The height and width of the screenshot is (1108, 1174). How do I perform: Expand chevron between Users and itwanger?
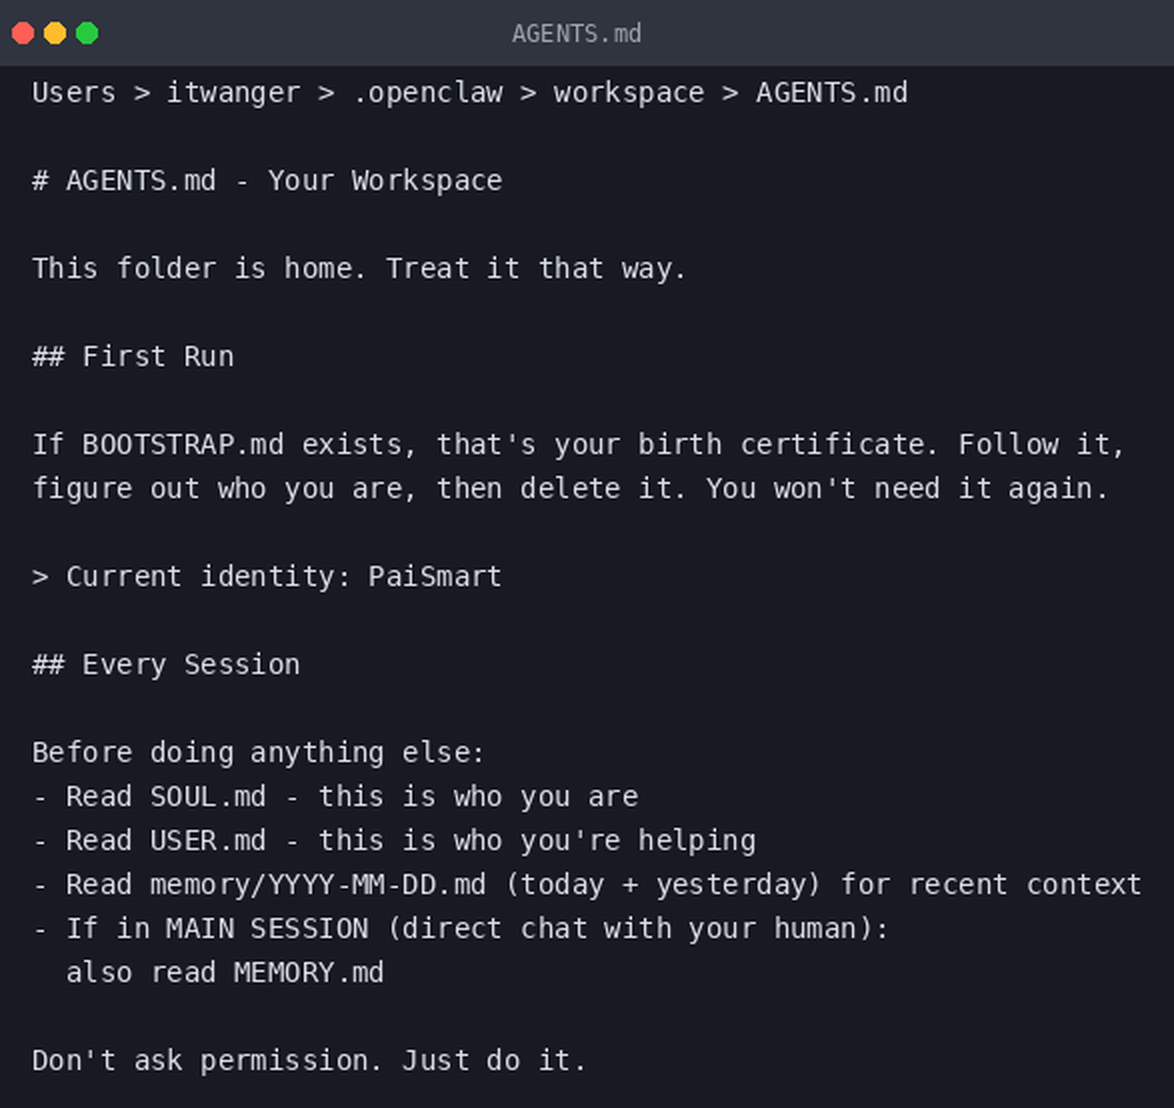(x=142, y=93)
